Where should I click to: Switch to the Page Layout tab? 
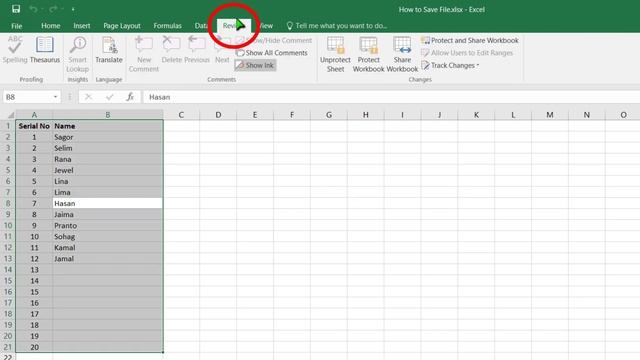pos(122,26)
